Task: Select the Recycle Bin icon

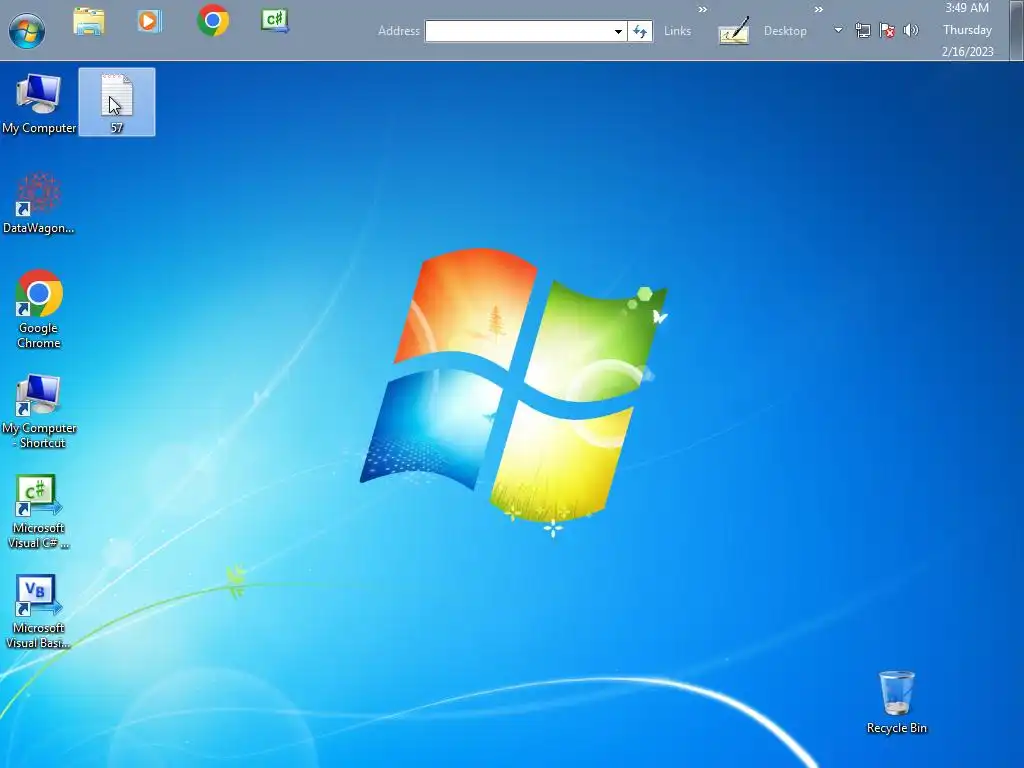Action: click(897, 703)
